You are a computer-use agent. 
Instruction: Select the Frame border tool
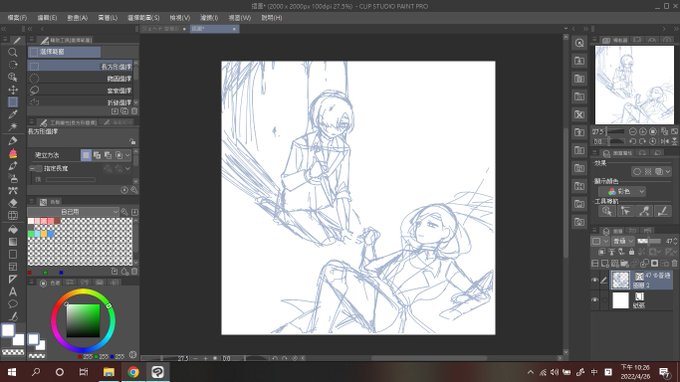click(13, 267)
